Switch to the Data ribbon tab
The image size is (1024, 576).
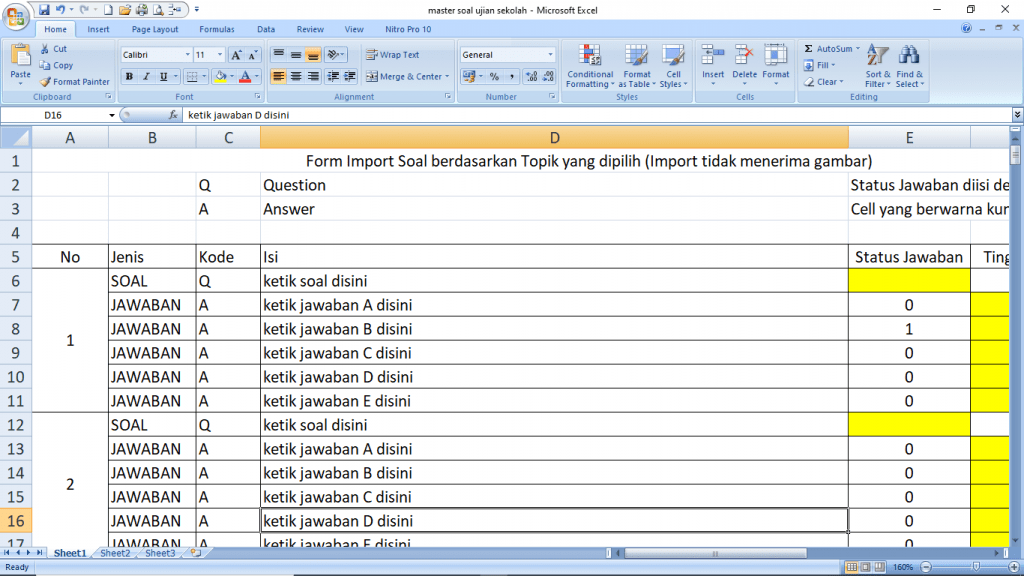coord(266,29)
